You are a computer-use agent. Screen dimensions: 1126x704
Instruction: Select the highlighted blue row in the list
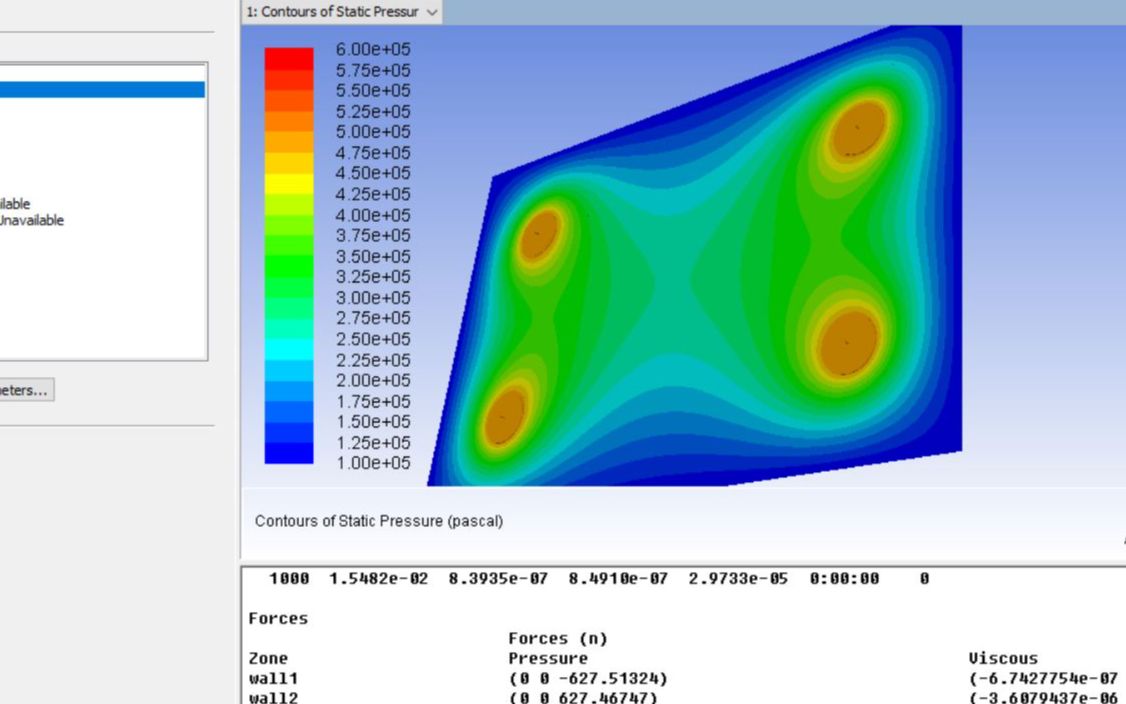(102, 90)
